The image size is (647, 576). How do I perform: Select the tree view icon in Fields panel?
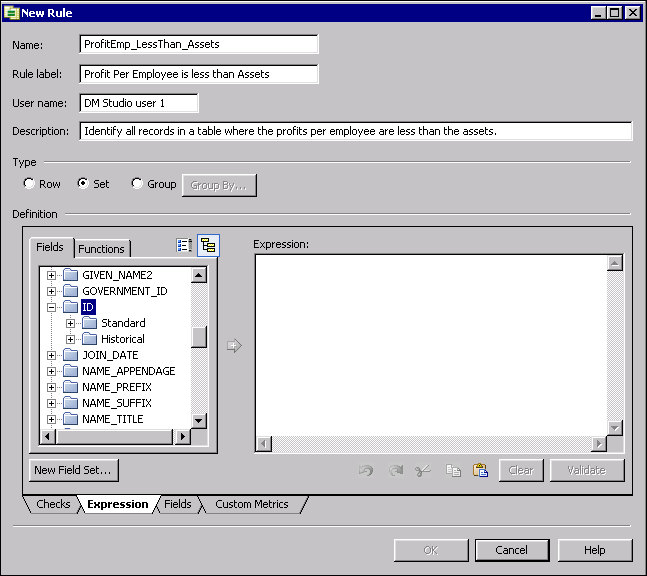[208, 246]
